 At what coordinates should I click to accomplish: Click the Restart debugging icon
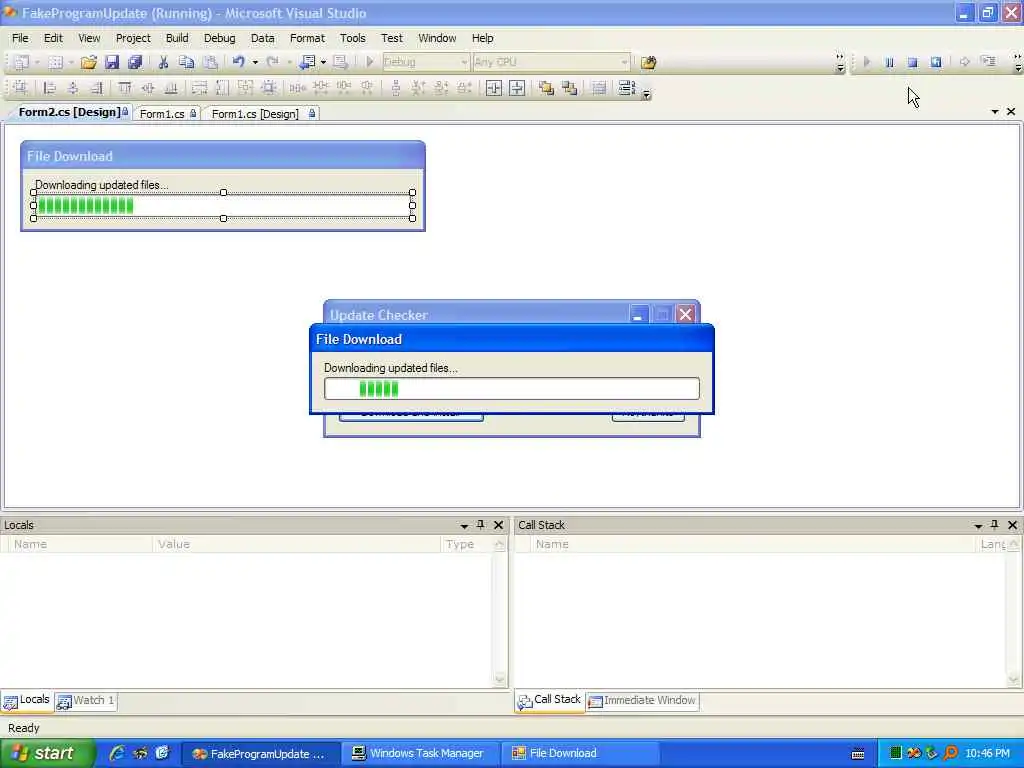click(936, 62)
